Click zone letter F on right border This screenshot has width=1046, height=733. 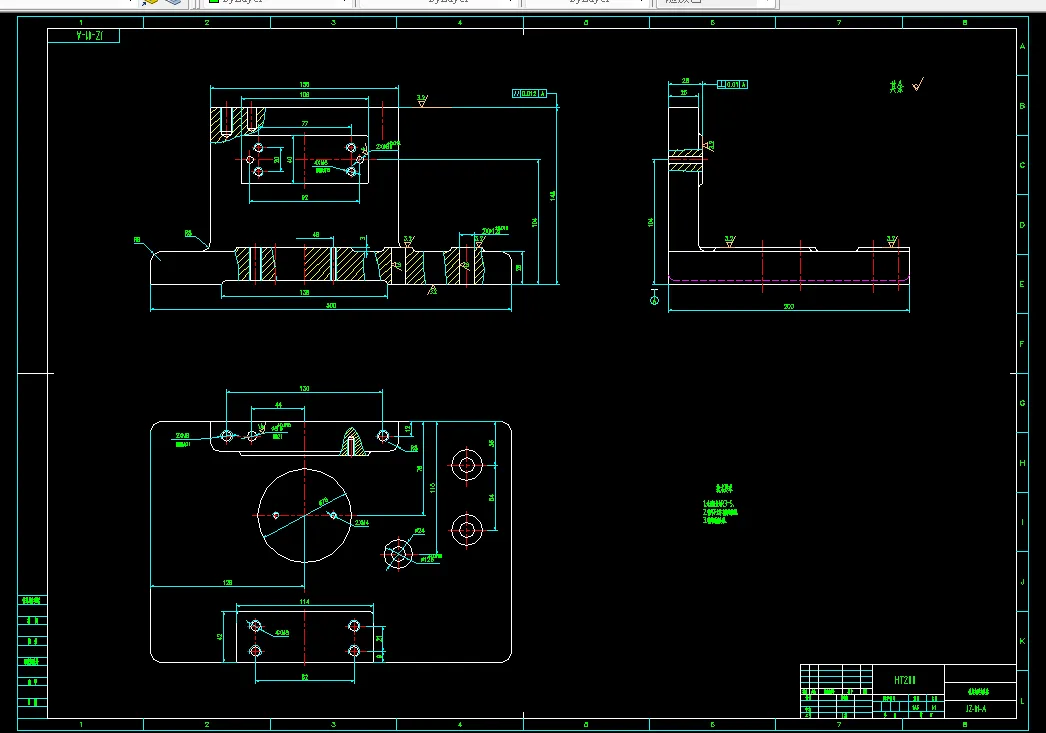coord(1022,344)
